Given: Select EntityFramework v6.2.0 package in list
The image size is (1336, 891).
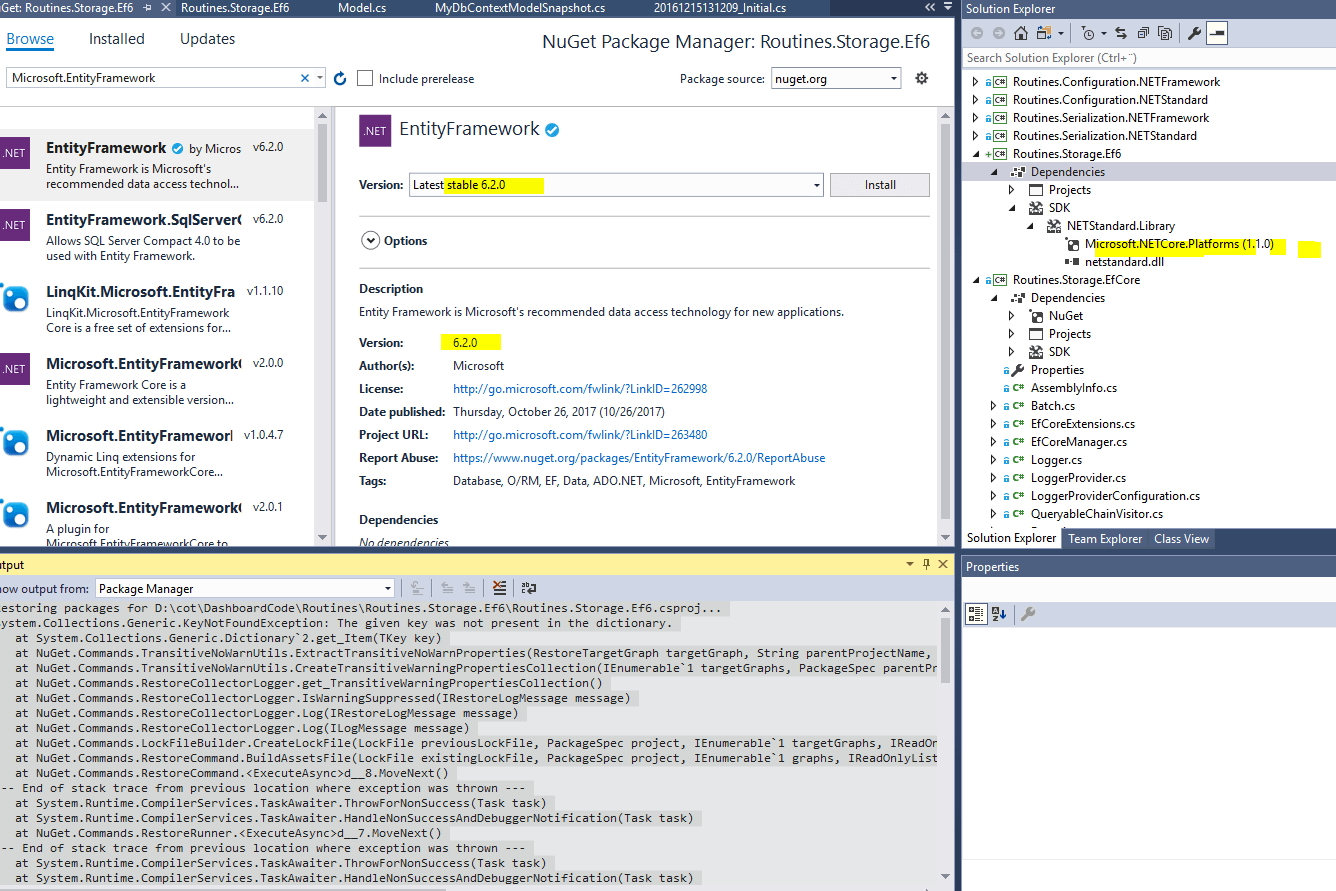Looking at the screenshot, I should pyautogui.click(x=157, y=166).
